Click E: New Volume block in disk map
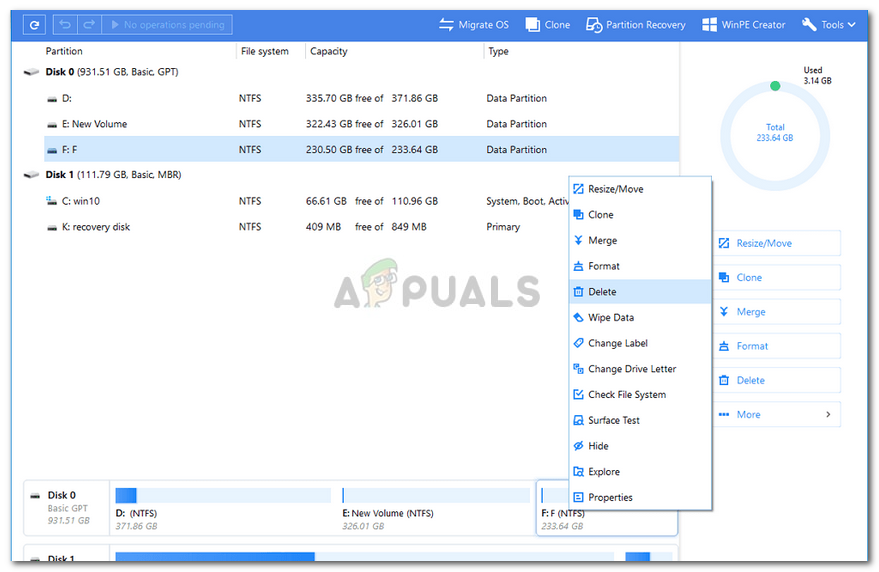 (x=436, y=508)
